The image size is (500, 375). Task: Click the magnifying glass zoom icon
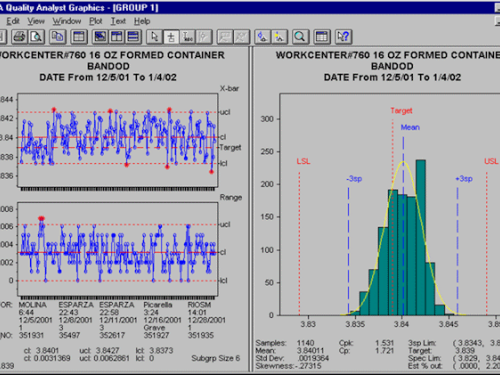tap(300, 37)
